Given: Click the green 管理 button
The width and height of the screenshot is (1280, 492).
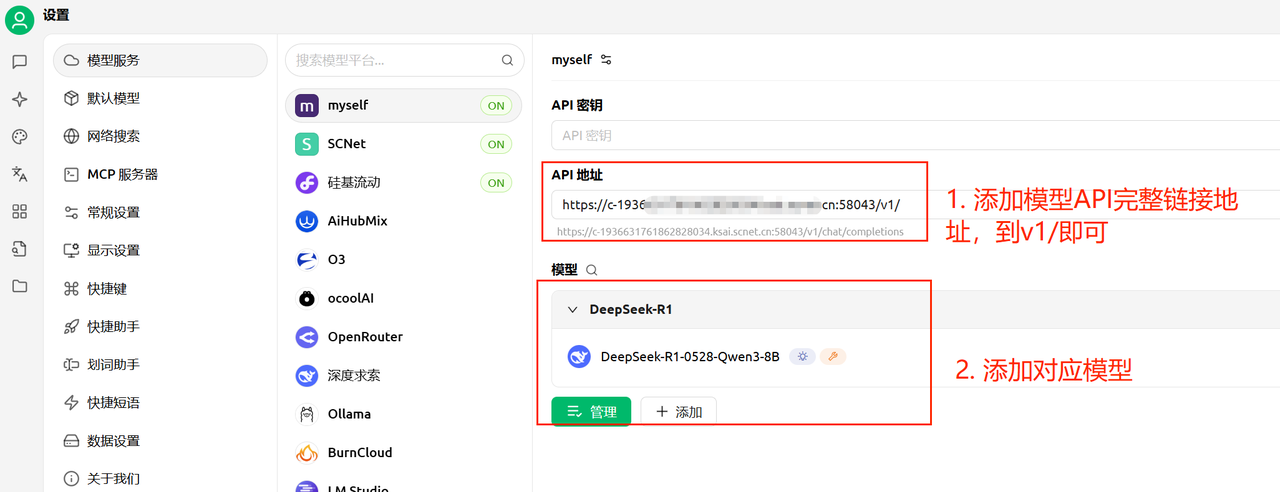Looking at the screenshot, I should point(591,412).
